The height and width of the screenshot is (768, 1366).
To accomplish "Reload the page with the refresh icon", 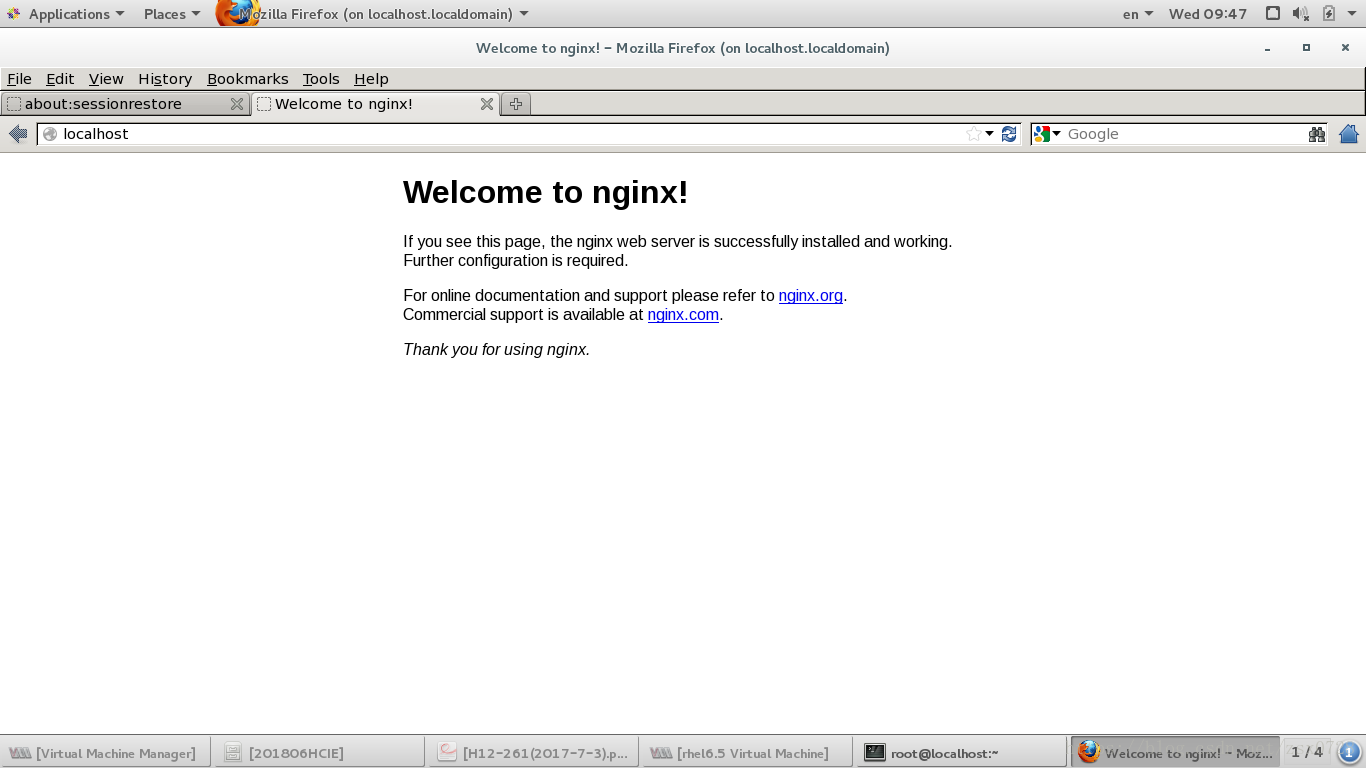I will [1009, 134].
